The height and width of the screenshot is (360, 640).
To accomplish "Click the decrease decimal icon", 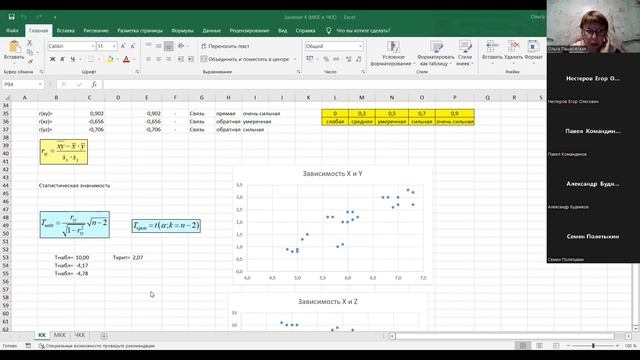I will point(359,59).
